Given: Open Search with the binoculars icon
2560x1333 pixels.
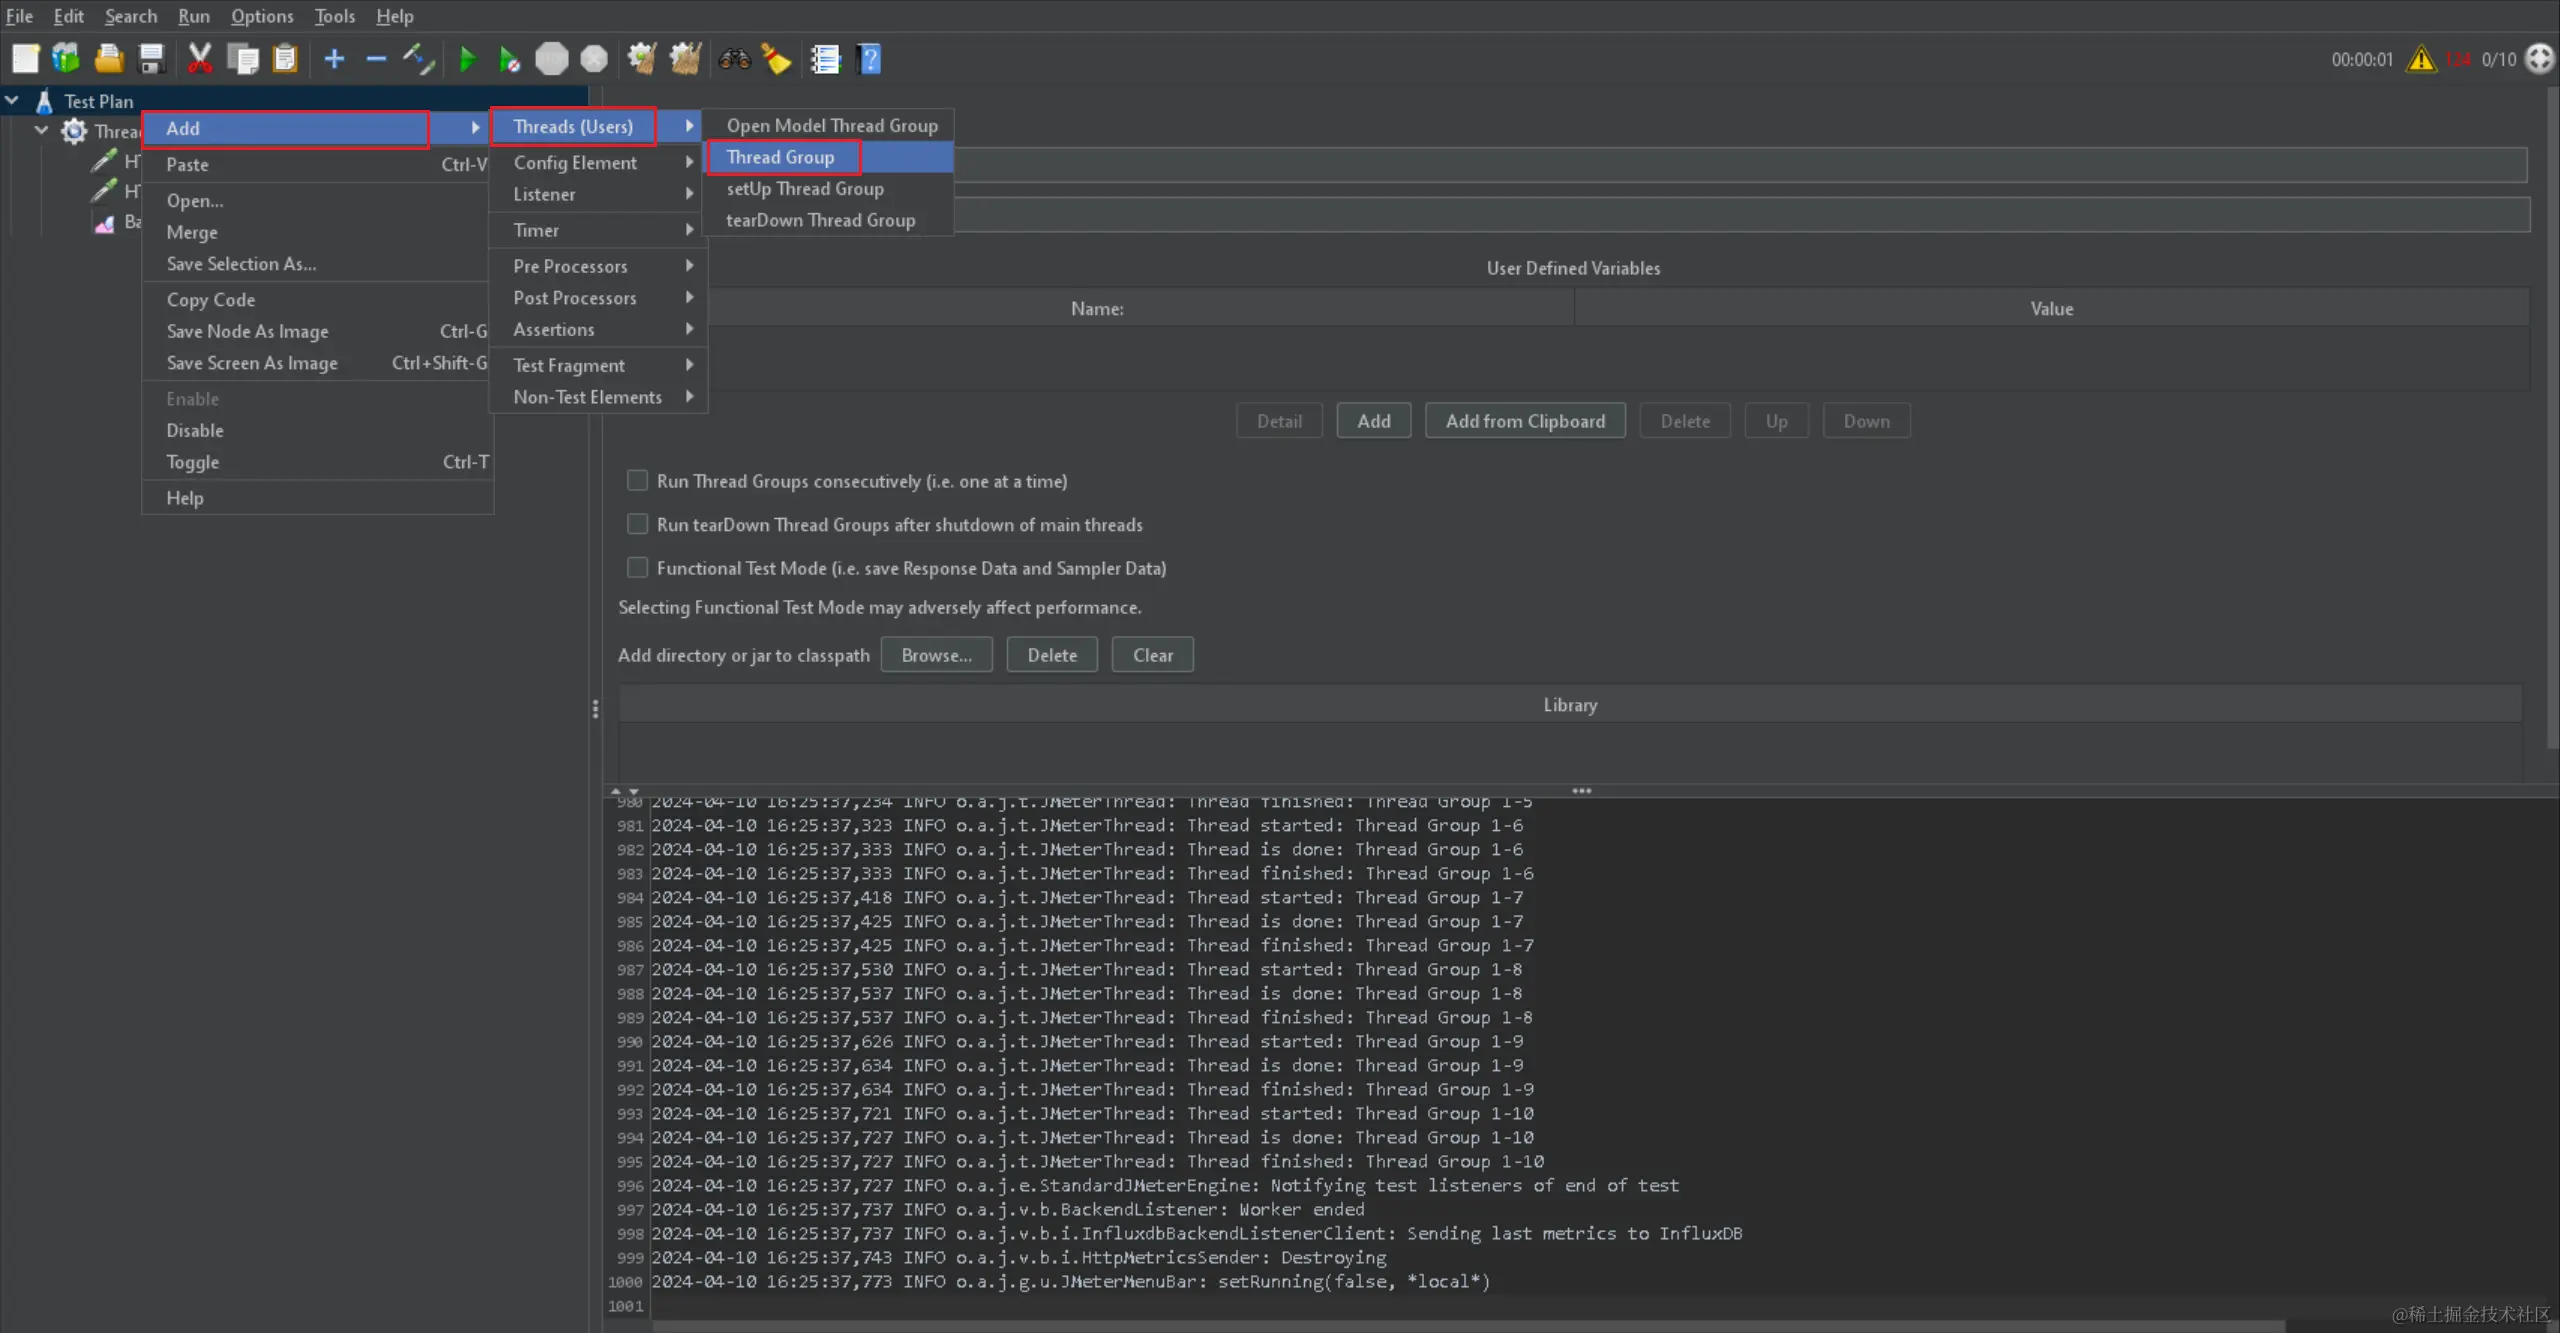Looking at the screenshot, I should 734,59.
